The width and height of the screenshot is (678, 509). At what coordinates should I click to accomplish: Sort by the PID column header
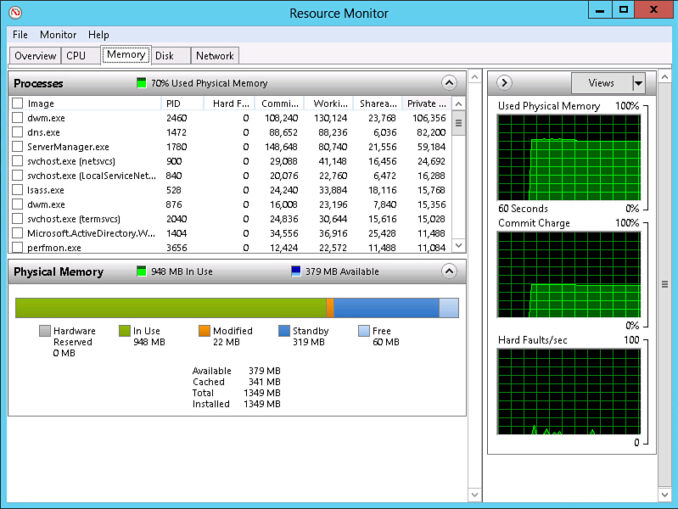182,103
